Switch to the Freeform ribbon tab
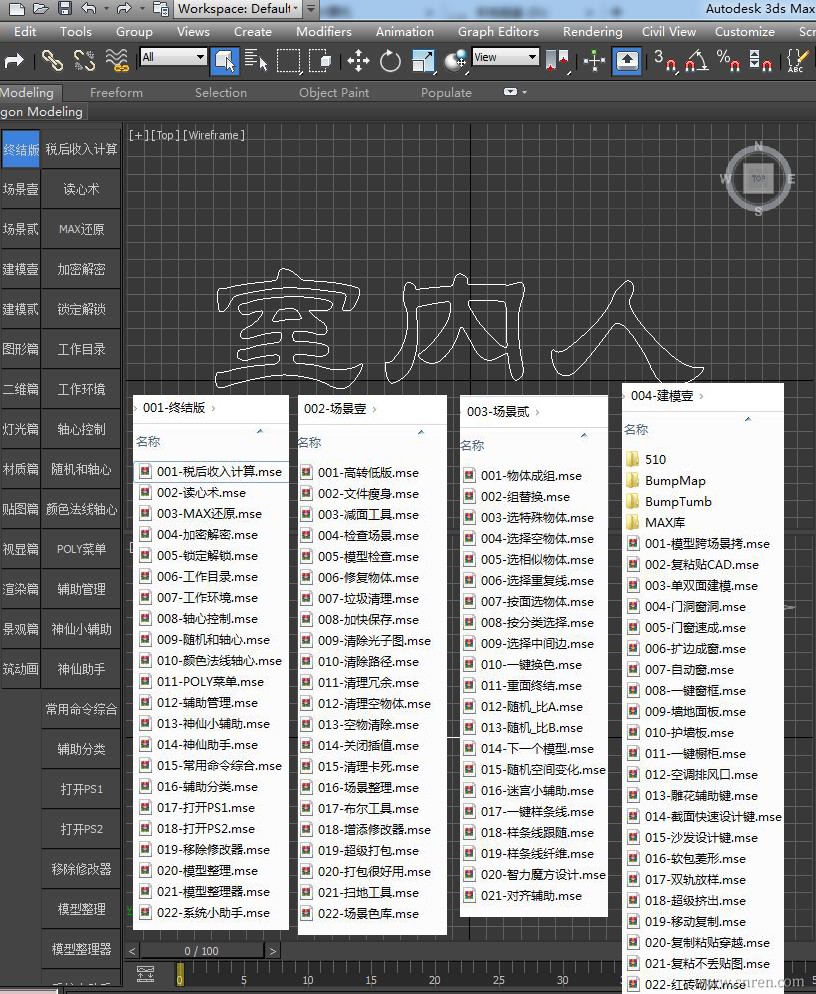816x994 pixels. (x=116, y=93)
